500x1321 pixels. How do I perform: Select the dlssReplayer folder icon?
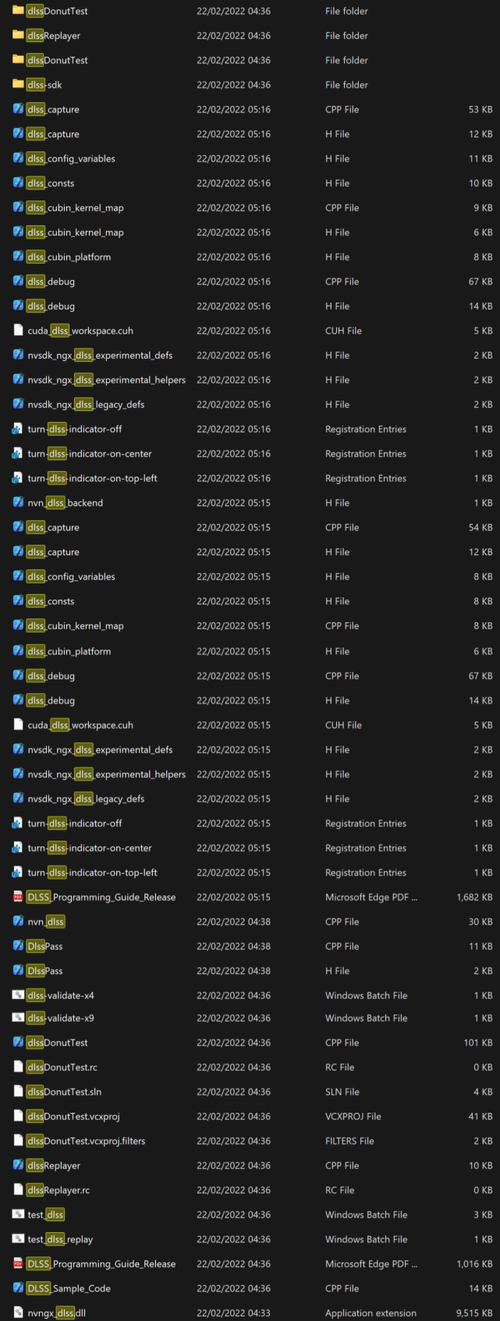coord(18,35)
